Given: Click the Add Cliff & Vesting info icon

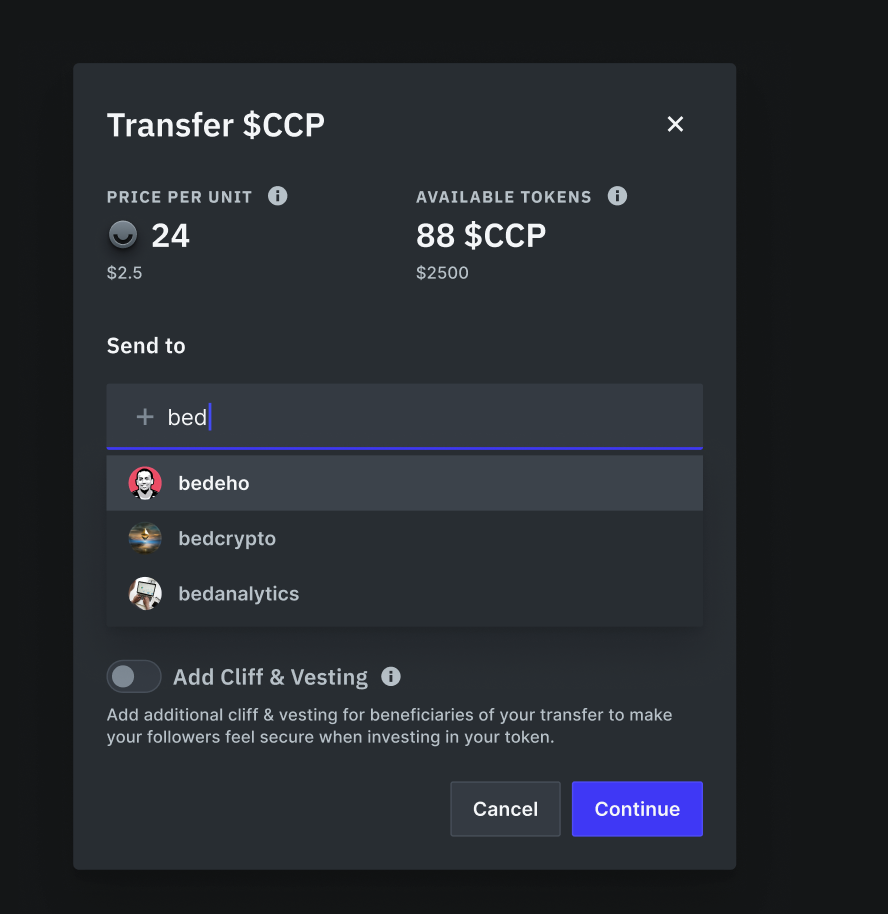Looking at the screenshot, I should click(390, 677).
